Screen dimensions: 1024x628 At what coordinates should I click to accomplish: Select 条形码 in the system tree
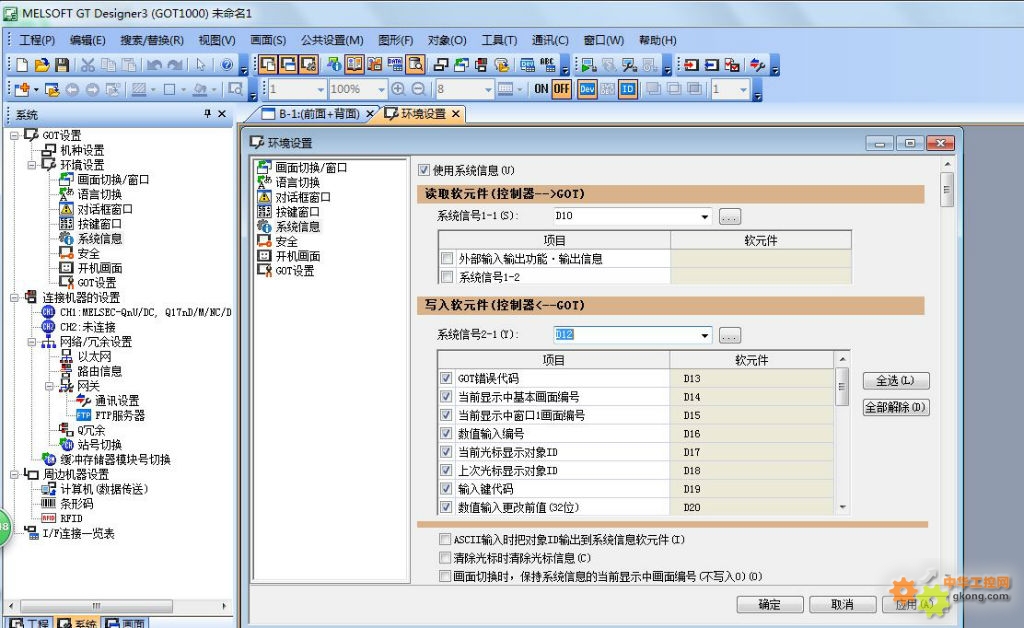pos(76,504)
